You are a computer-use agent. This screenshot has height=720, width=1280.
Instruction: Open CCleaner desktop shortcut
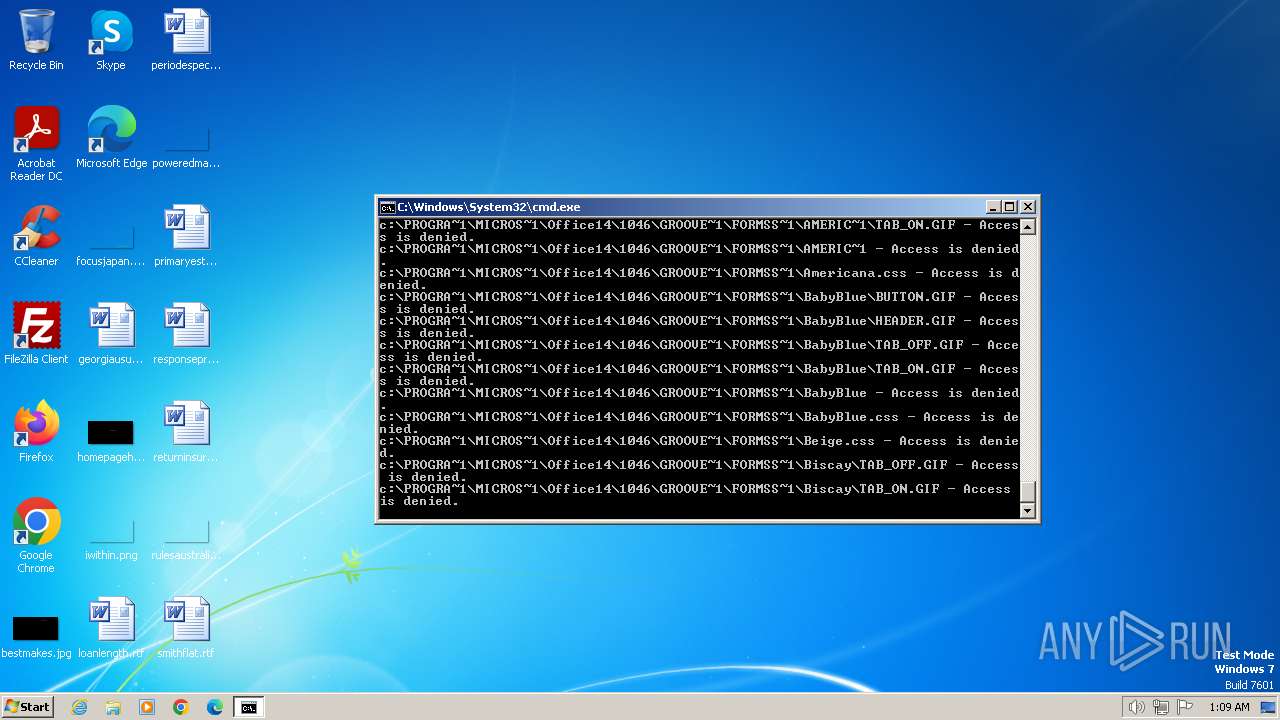click(36, 236)
